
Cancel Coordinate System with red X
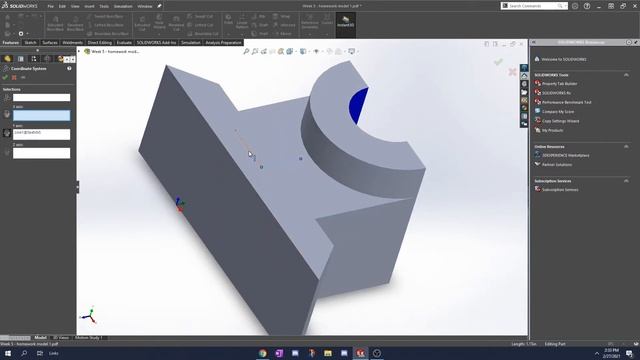[14, 77]
